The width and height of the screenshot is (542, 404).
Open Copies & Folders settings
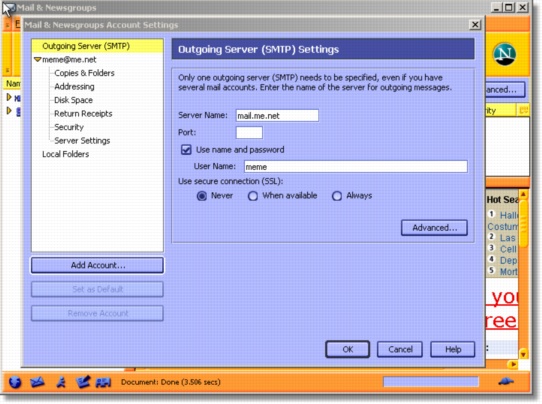pyautogui.click(x=84, y=73)
